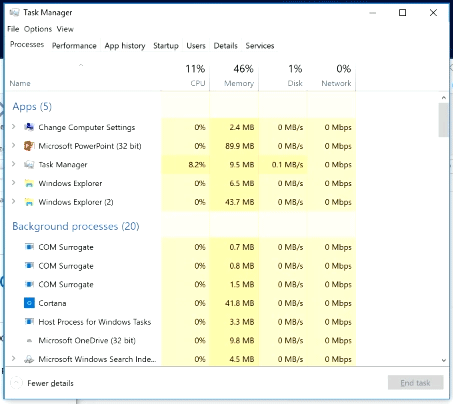Open the Startup tab
The width and height of the screenshot is (453, 404).
pyautogui.click(x=166, y=46)
